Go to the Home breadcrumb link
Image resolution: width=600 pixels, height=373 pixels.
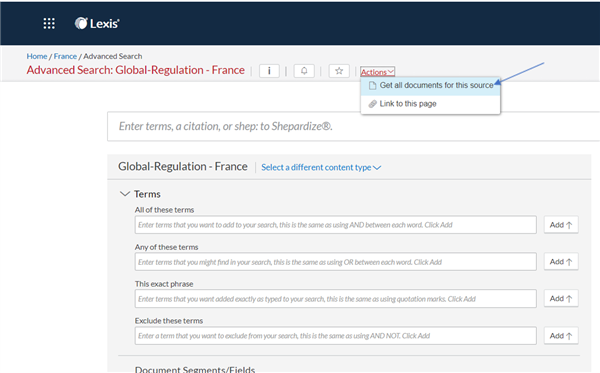37,56
